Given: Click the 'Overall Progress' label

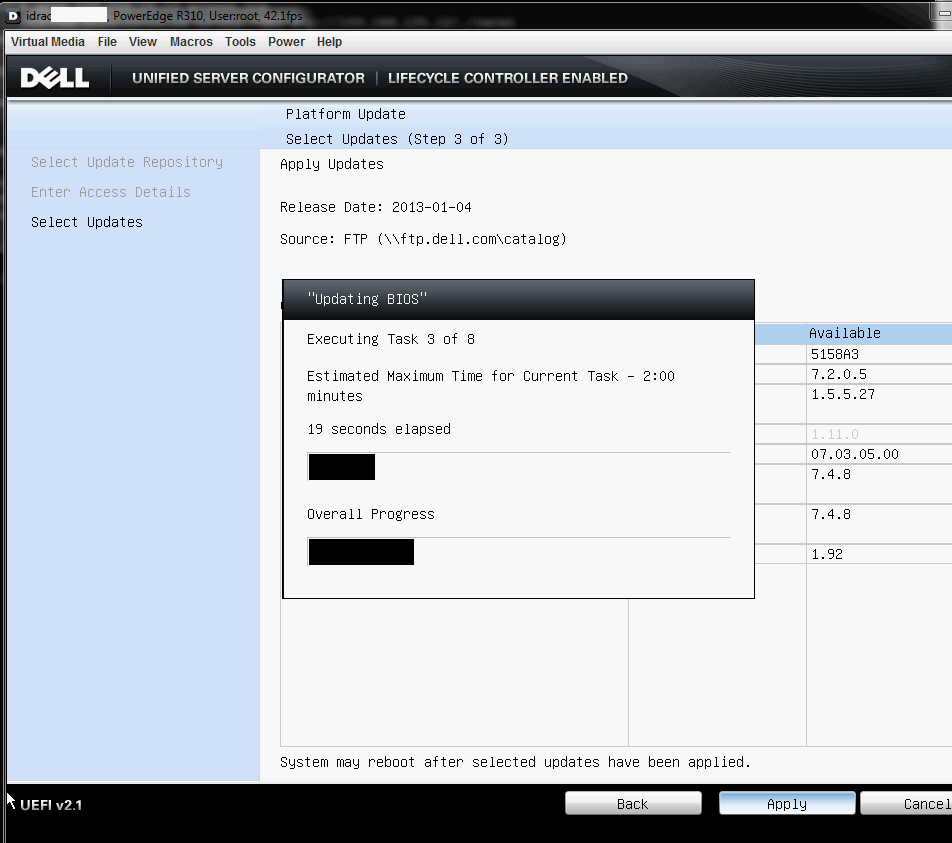Looking at the screenshot, I should (371, 514).
